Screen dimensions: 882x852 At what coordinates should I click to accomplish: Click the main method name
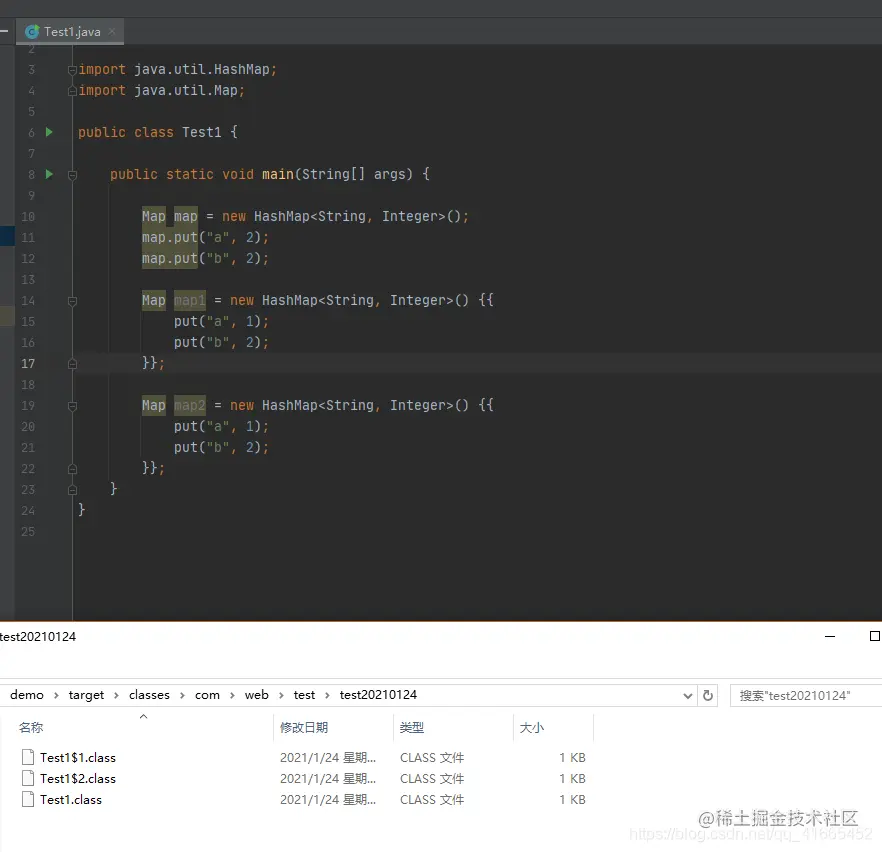coord(278,174)
